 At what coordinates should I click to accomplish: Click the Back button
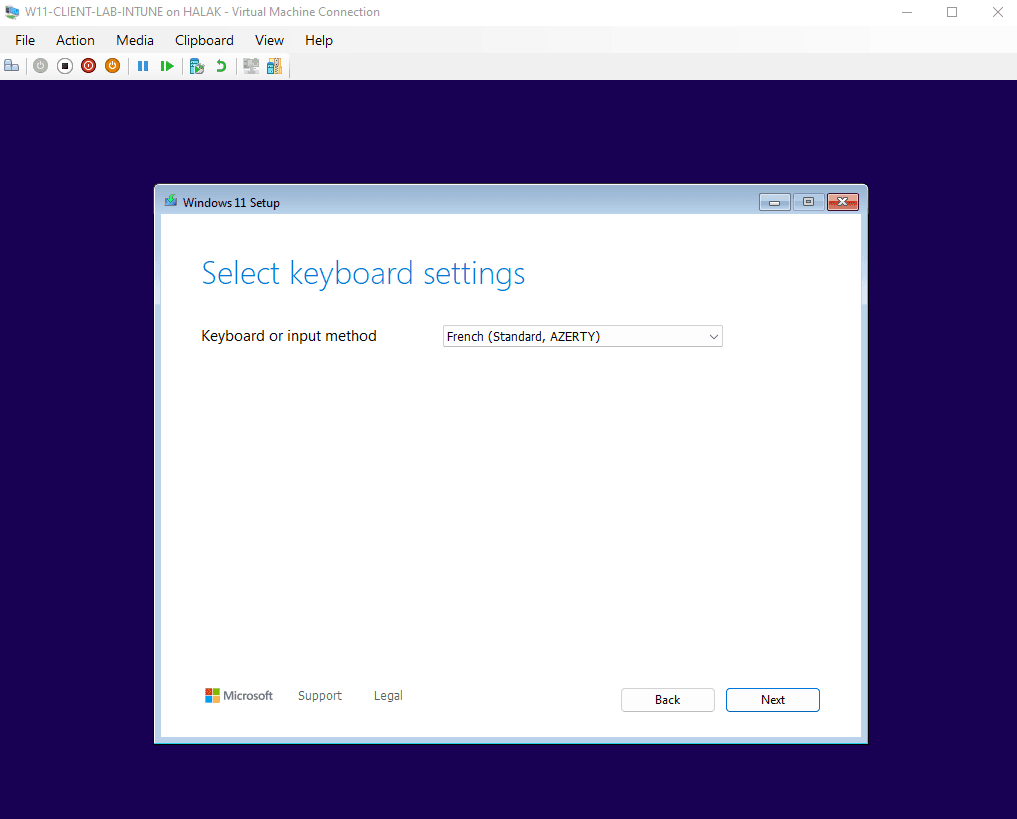coord(667,699)
